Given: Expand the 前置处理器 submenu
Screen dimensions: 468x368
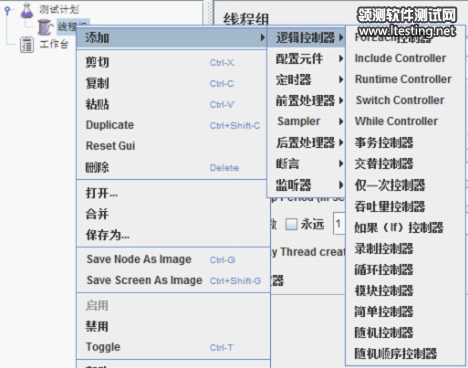Looking at the screenshot, I should [306, 101].
